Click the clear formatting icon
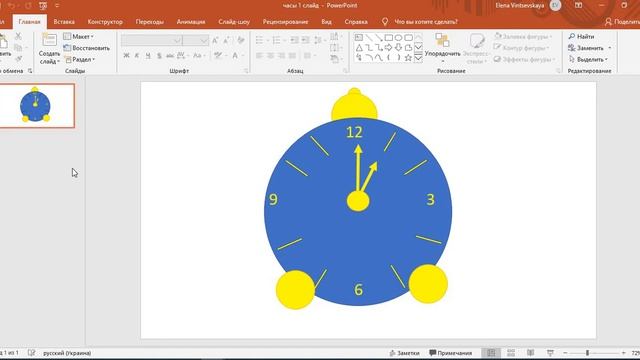The image size is (640, 360). click(241, 40)
